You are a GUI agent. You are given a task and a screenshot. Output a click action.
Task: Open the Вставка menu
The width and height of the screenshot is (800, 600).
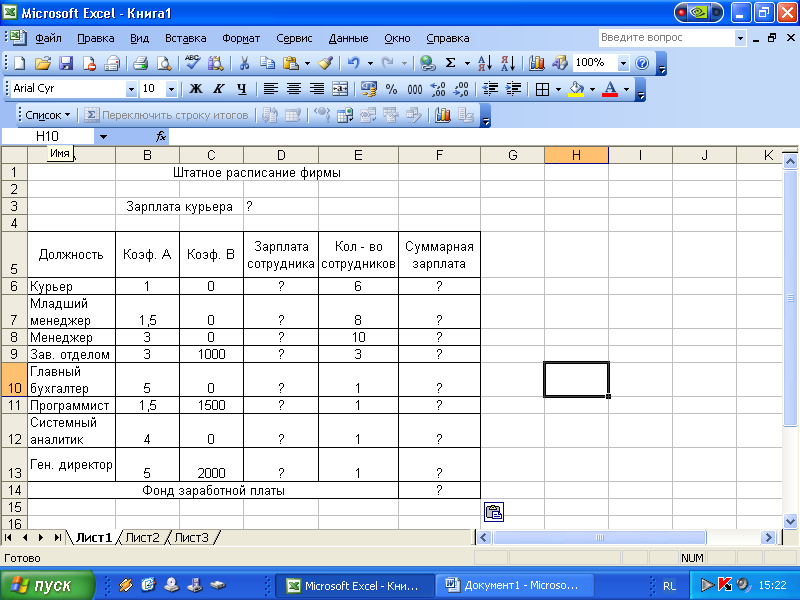186,38
